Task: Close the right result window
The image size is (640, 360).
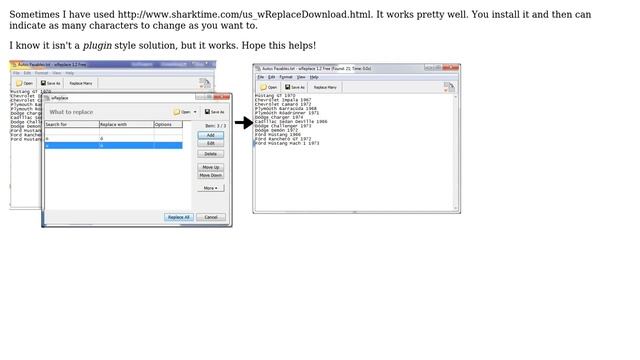Action: click(x=451, y=68)
